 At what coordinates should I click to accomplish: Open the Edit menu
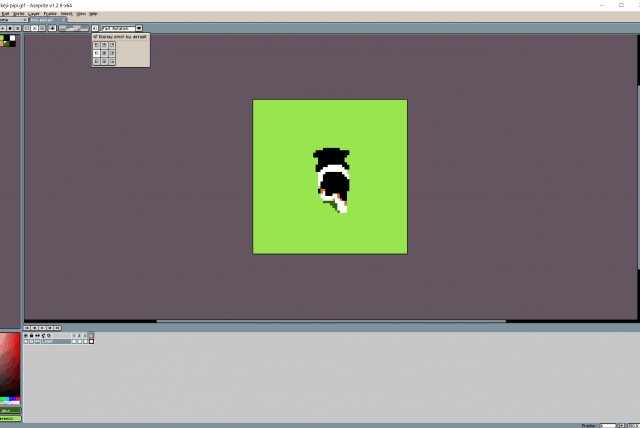6,14
